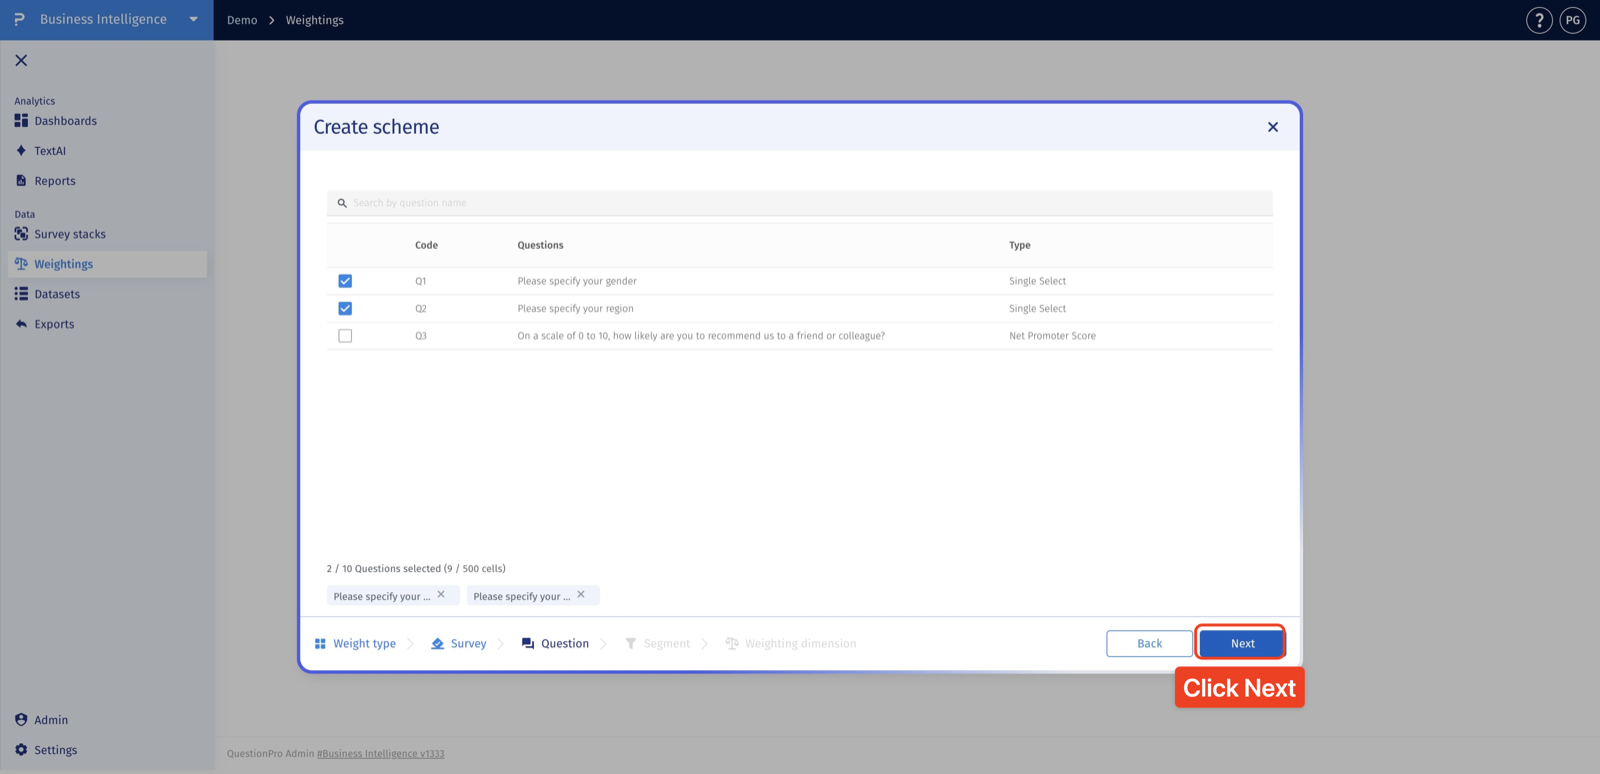The width and height of the screenshot is (1600, 774).
Task: Open the PG user profile avatar
Action: 1573,20
